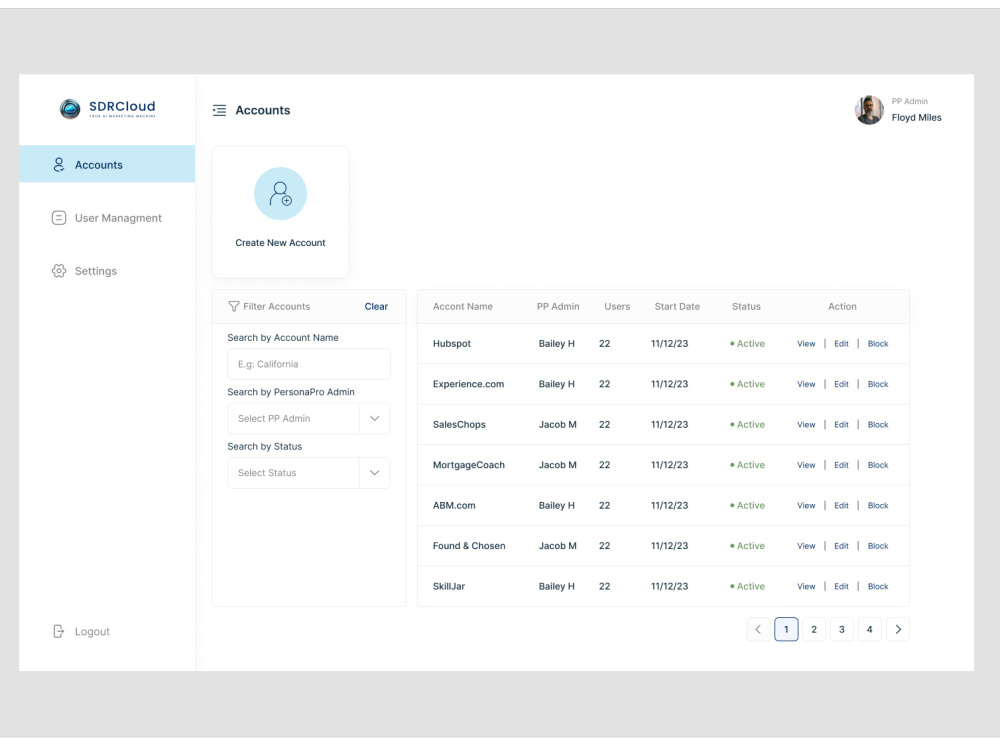Block the Experience.com account
Viewport: 1000px width, 750px height.
[878, 384]
